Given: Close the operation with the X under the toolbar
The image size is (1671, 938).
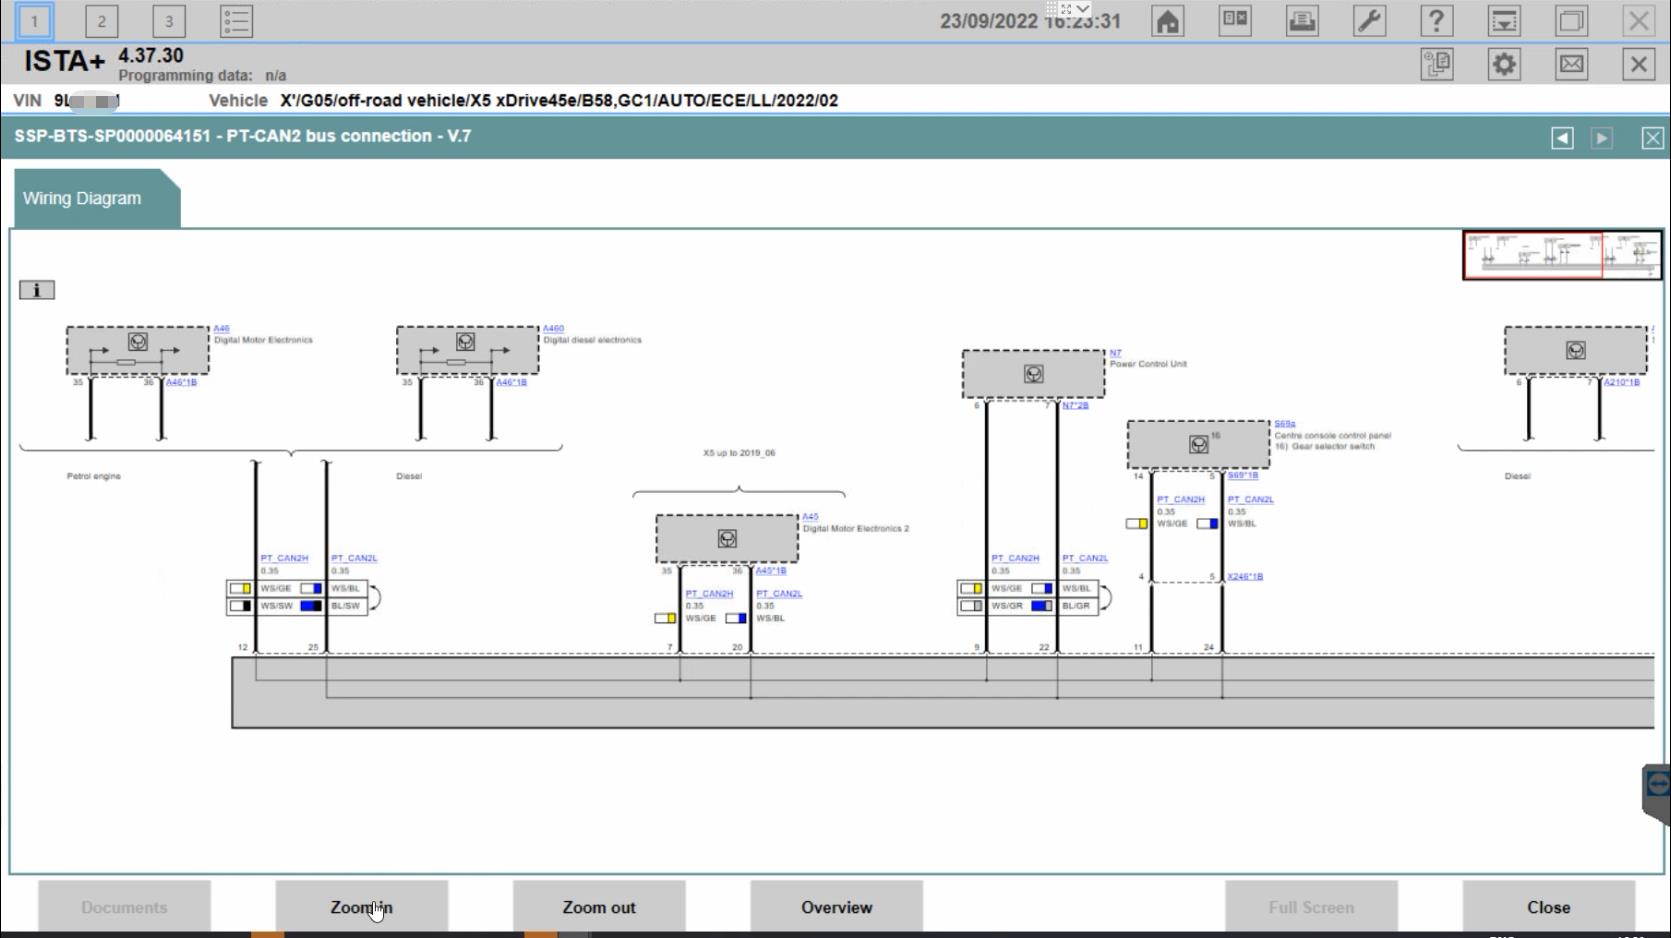Looking at the screenshot, I should (1638, 65).
